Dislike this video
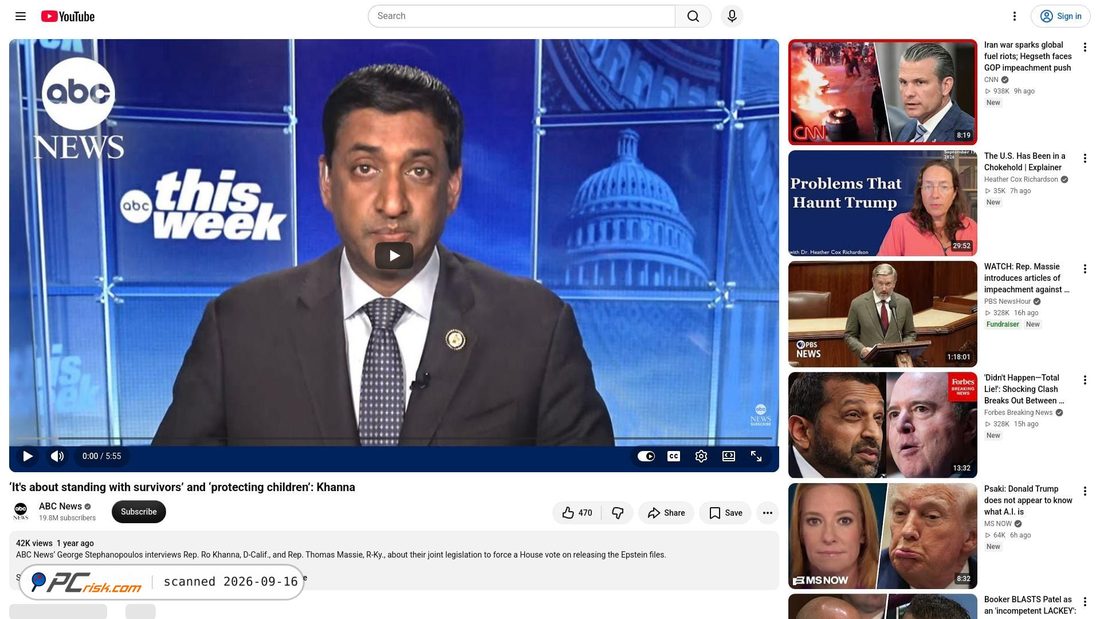The height and width of the screenshot is (619, 1100). (618, 513)
